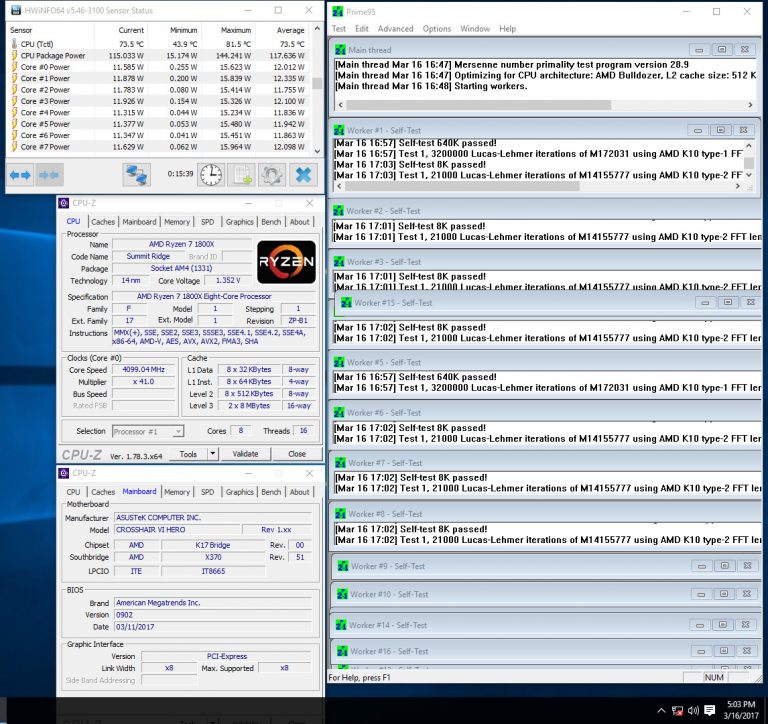The height and width of the screenshot is (724, 768).
Task: Click the log file add icon
Action: [241, 175]
